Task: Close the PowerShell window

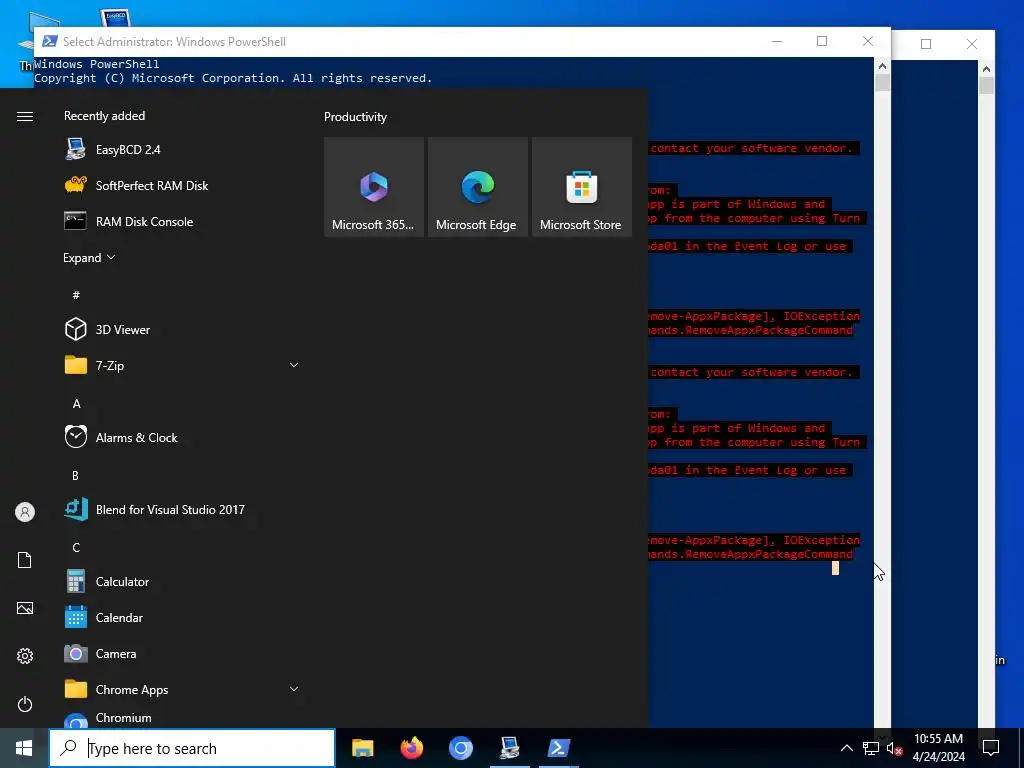Action: coord(868,41)
